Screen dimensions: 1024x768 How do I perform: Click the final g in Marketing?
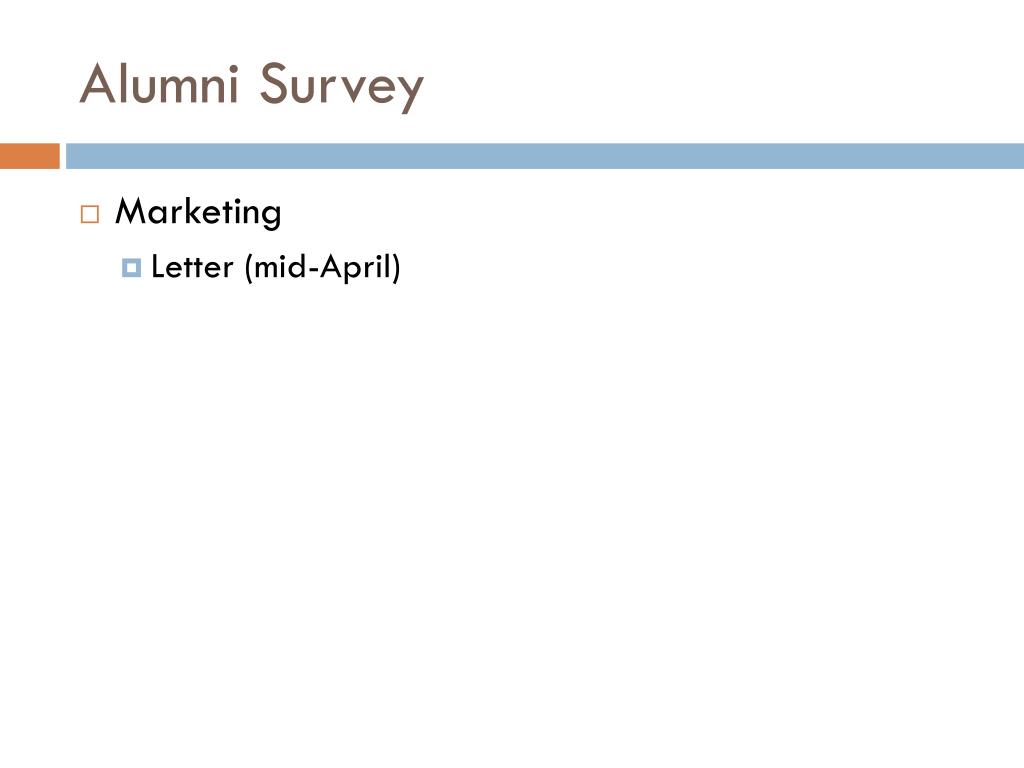[x=272, y=216]
